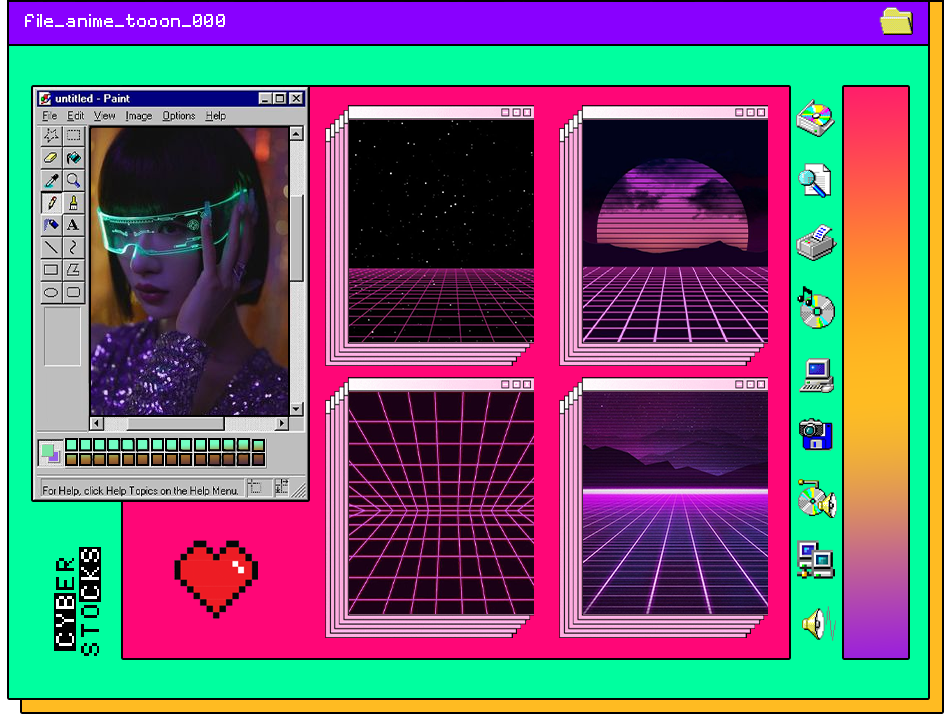Select the Polygon shape tool
The width and height of the screenshot is (950, 723).
tap(73, 270)
